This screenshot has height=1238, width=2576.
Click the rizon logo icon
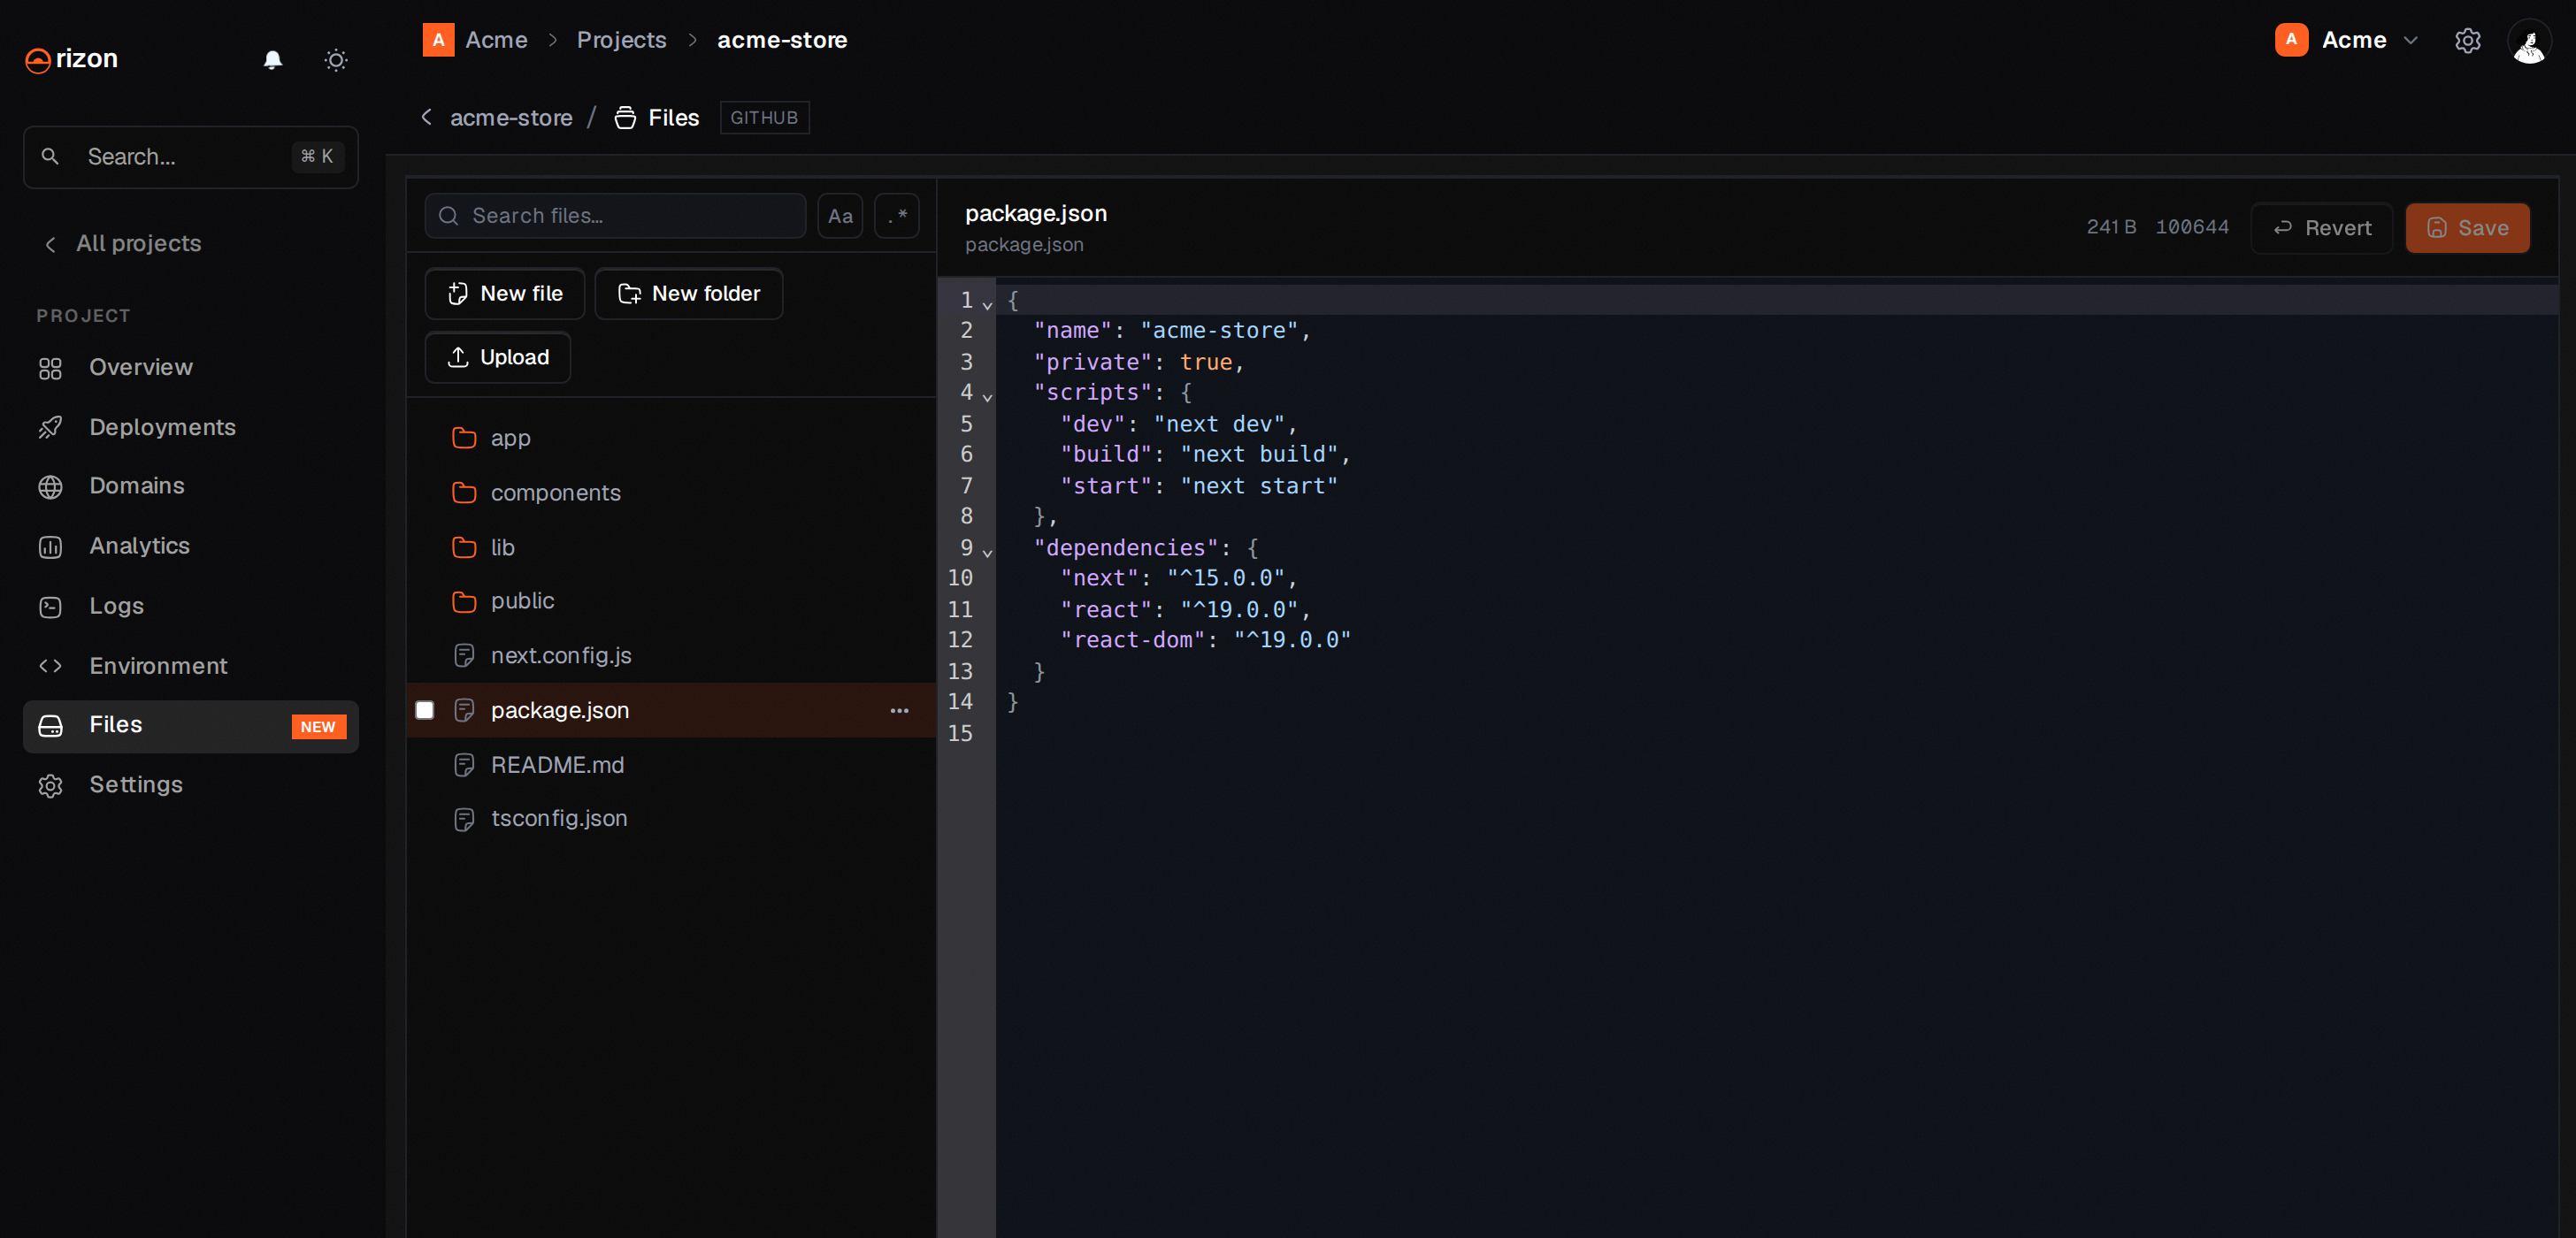38,60
